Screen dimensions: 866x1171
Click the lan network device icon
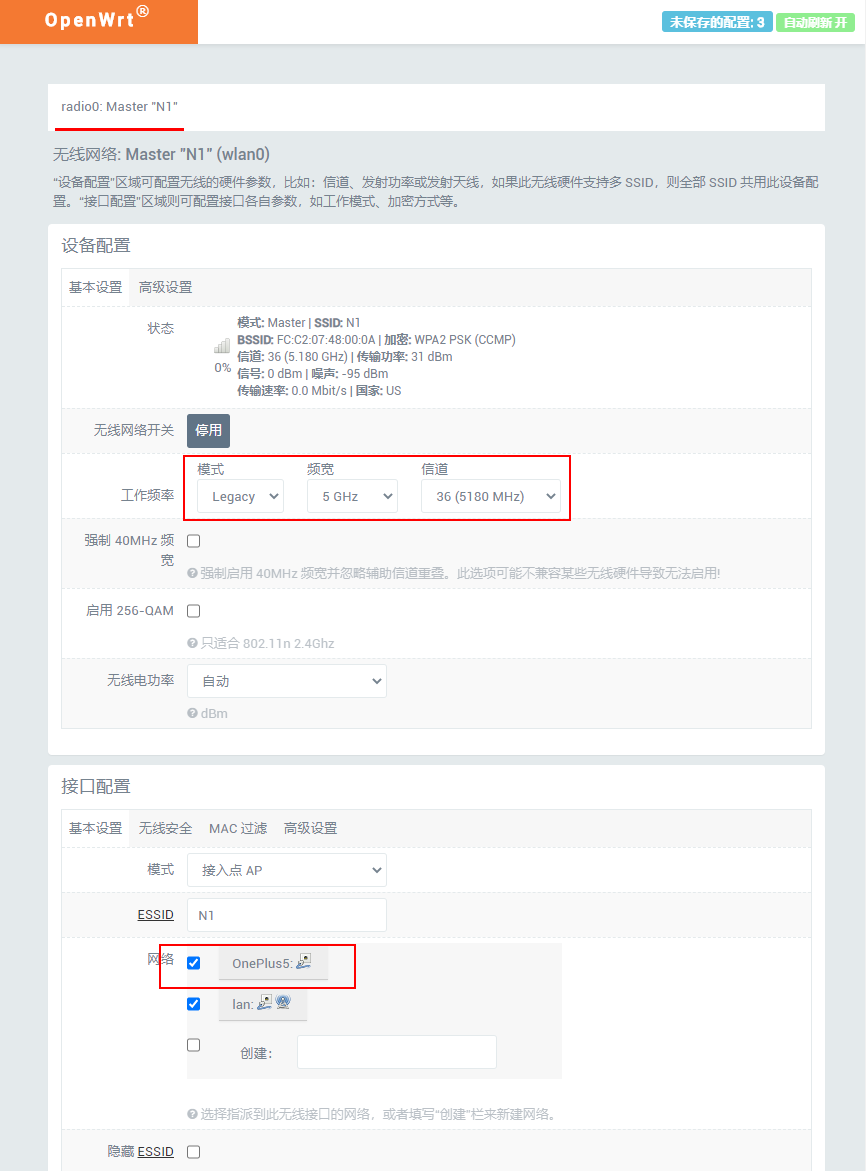click(264, 1002)
